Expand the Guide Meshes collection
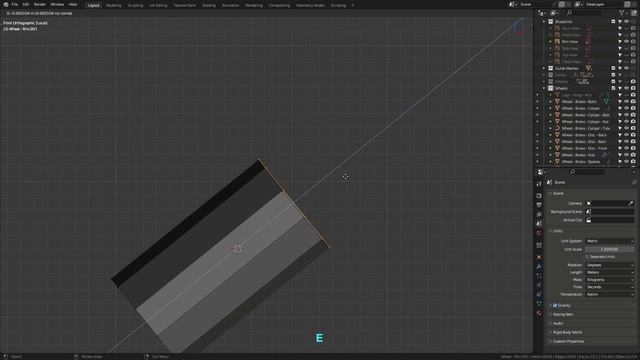Image resolution: width=640 pixels, height=360 pixels. tap(544, 68)
